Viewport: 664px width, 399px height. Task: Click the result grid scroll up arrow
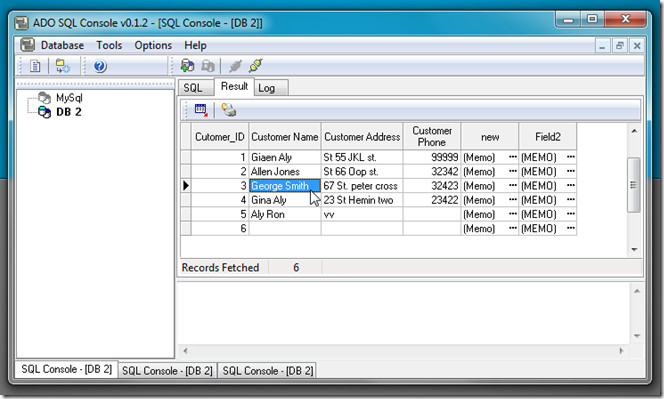point(634,131)
